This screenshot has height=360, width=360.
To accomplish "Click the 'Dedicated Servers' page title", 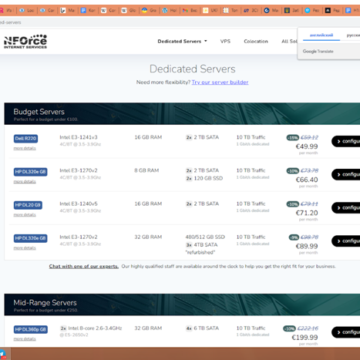I will click(192, 69).
